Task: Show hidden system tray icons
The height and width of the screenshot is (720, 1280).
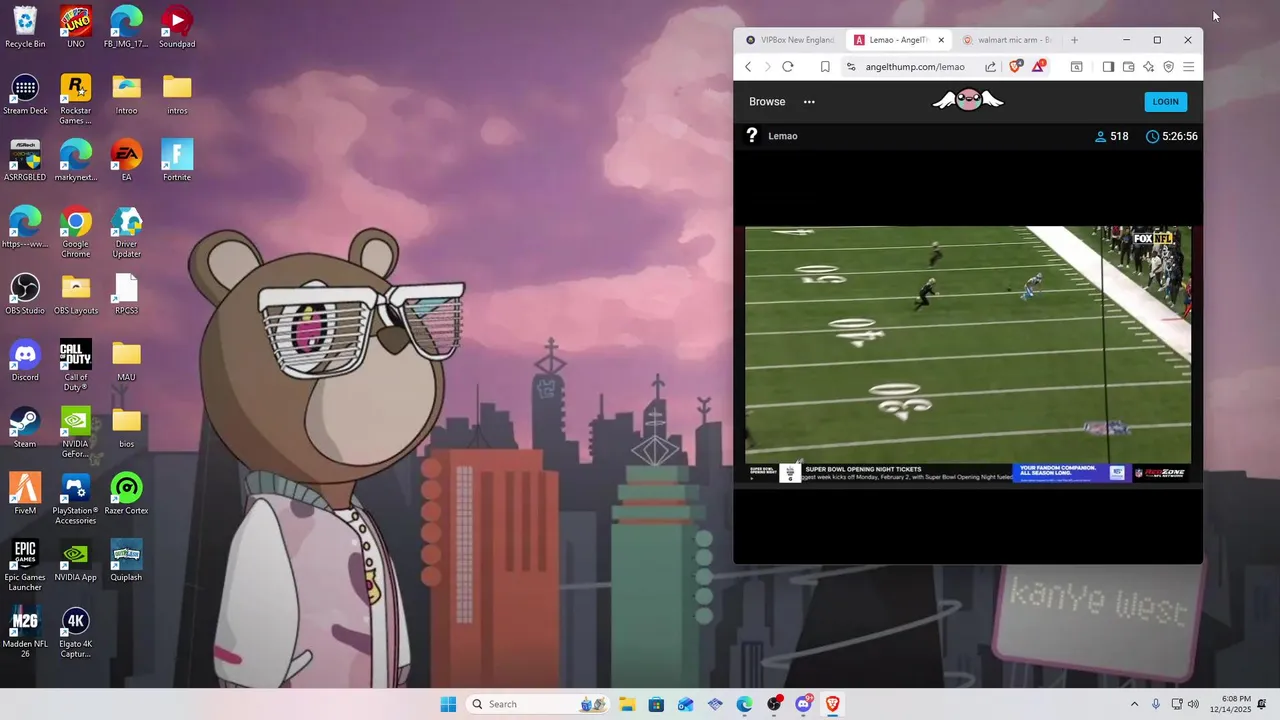Action: pyautogui.click(x=1134, y=704)
